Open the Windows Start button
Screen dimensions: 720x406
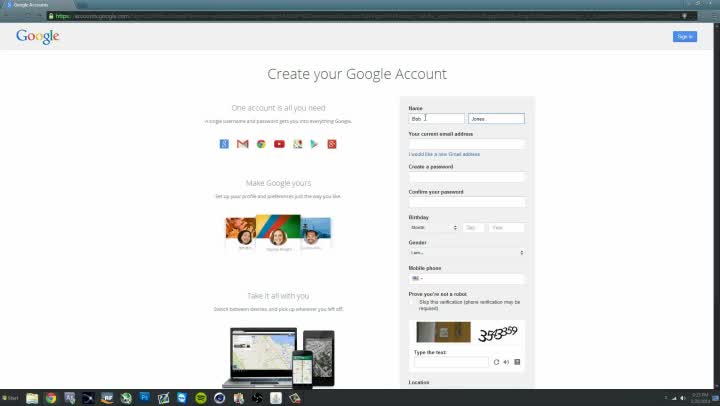[x=10, y=398]
